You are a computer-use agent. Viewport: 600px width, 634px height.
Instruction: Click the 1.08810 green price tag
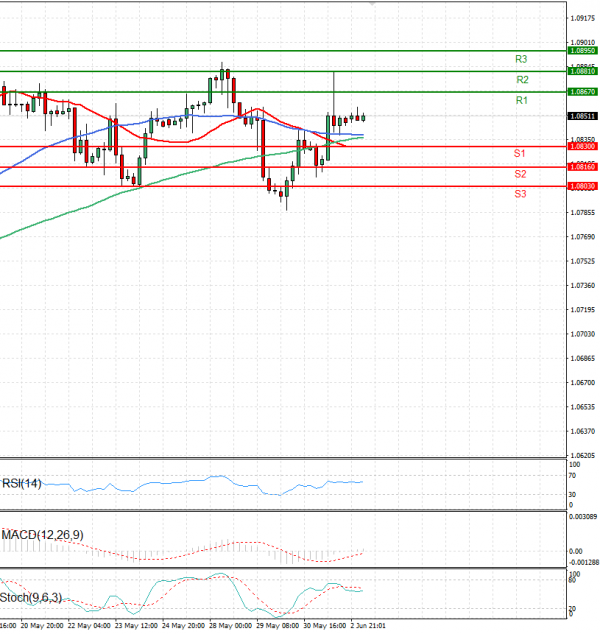[x=582, y=71]
